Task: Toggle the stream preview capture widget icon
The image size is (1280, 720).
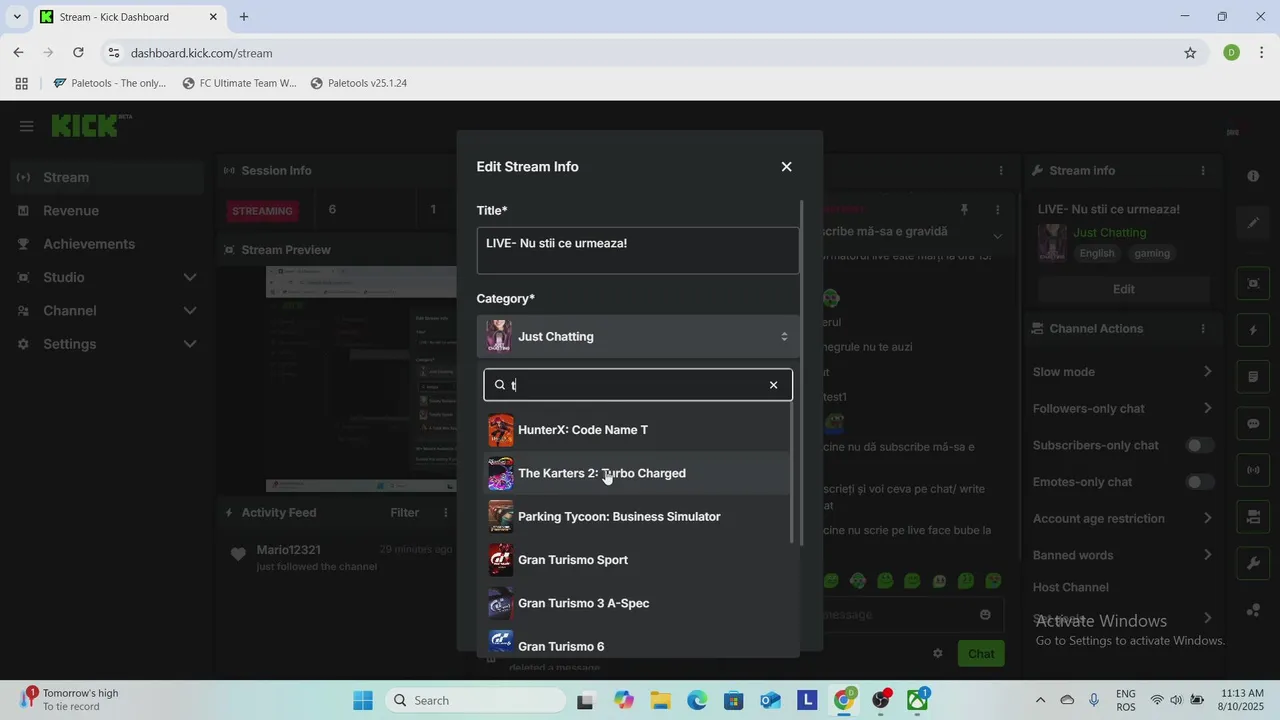Action: click(1253, 283)
